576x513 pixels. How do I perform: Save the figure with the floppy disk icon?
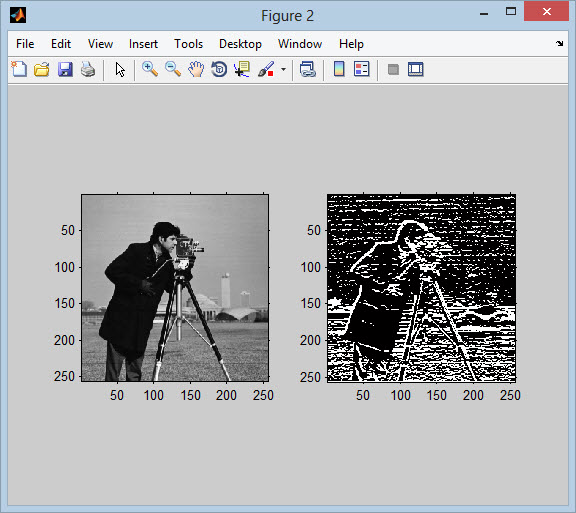[65, 69]
